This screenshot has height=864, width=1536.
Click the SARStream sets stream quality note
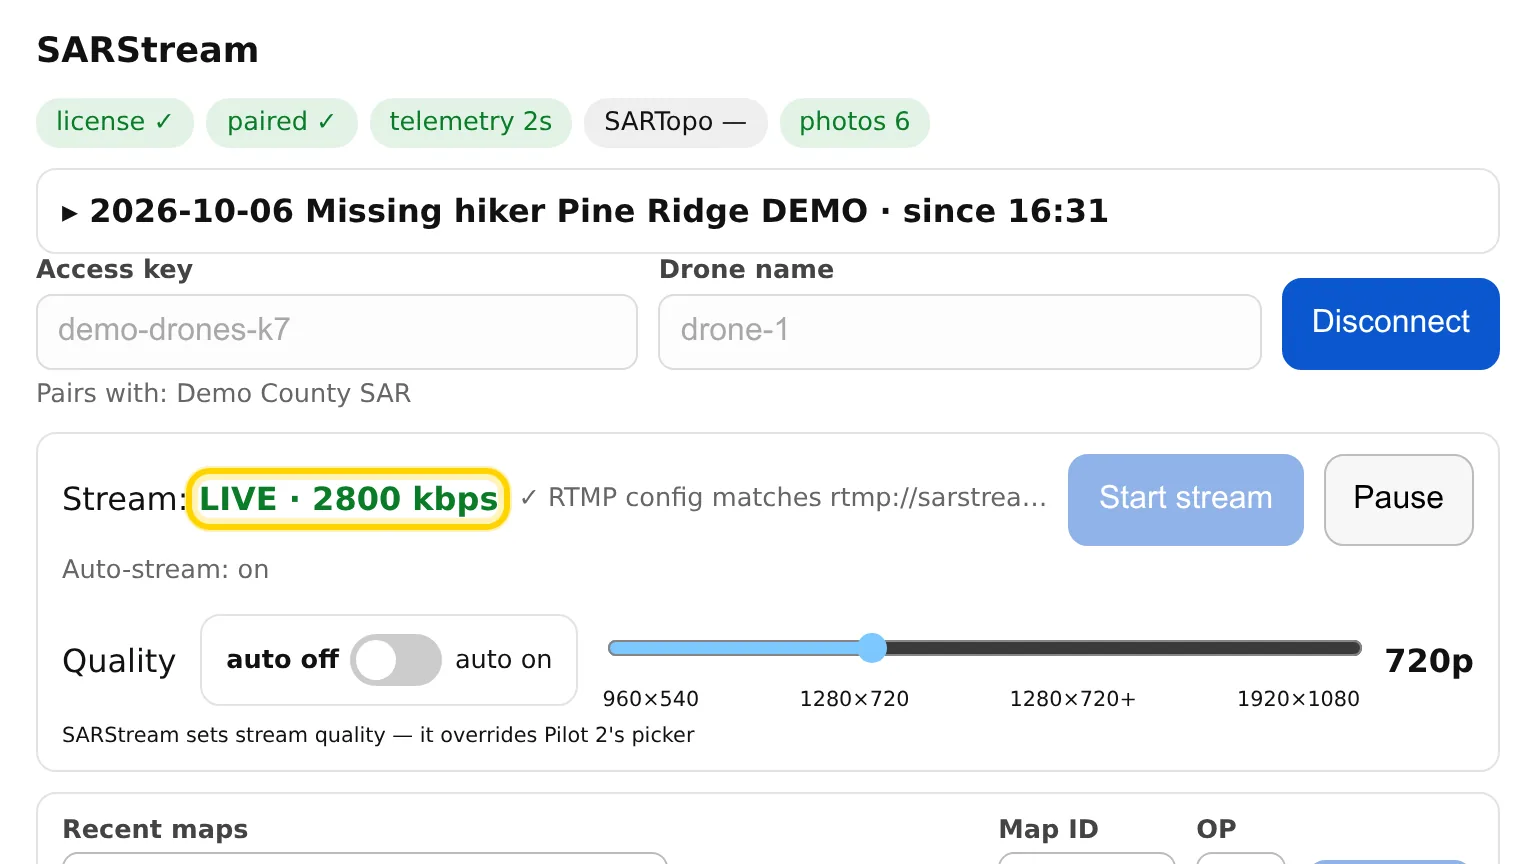(x=378, y=735)
